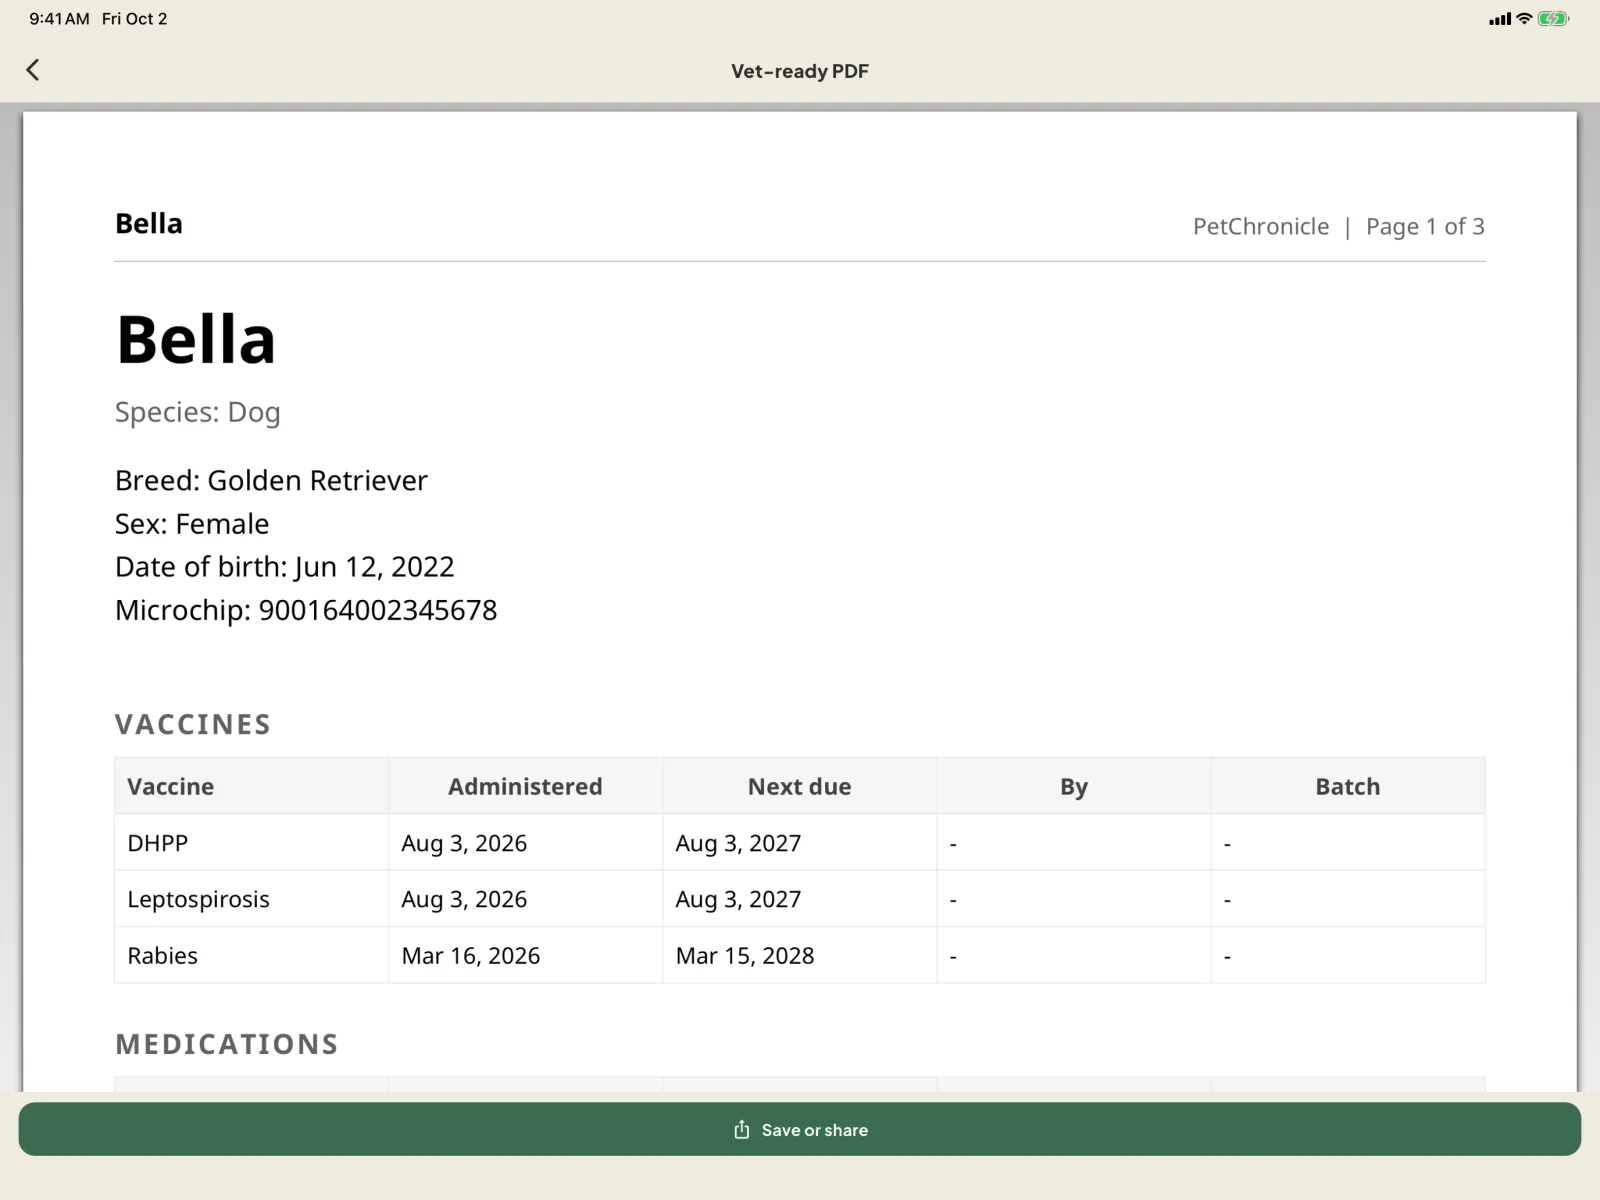Viewport: 1600px width, 1200px height.
Task: Select the Sex: Female line
Action: [192, 524]
